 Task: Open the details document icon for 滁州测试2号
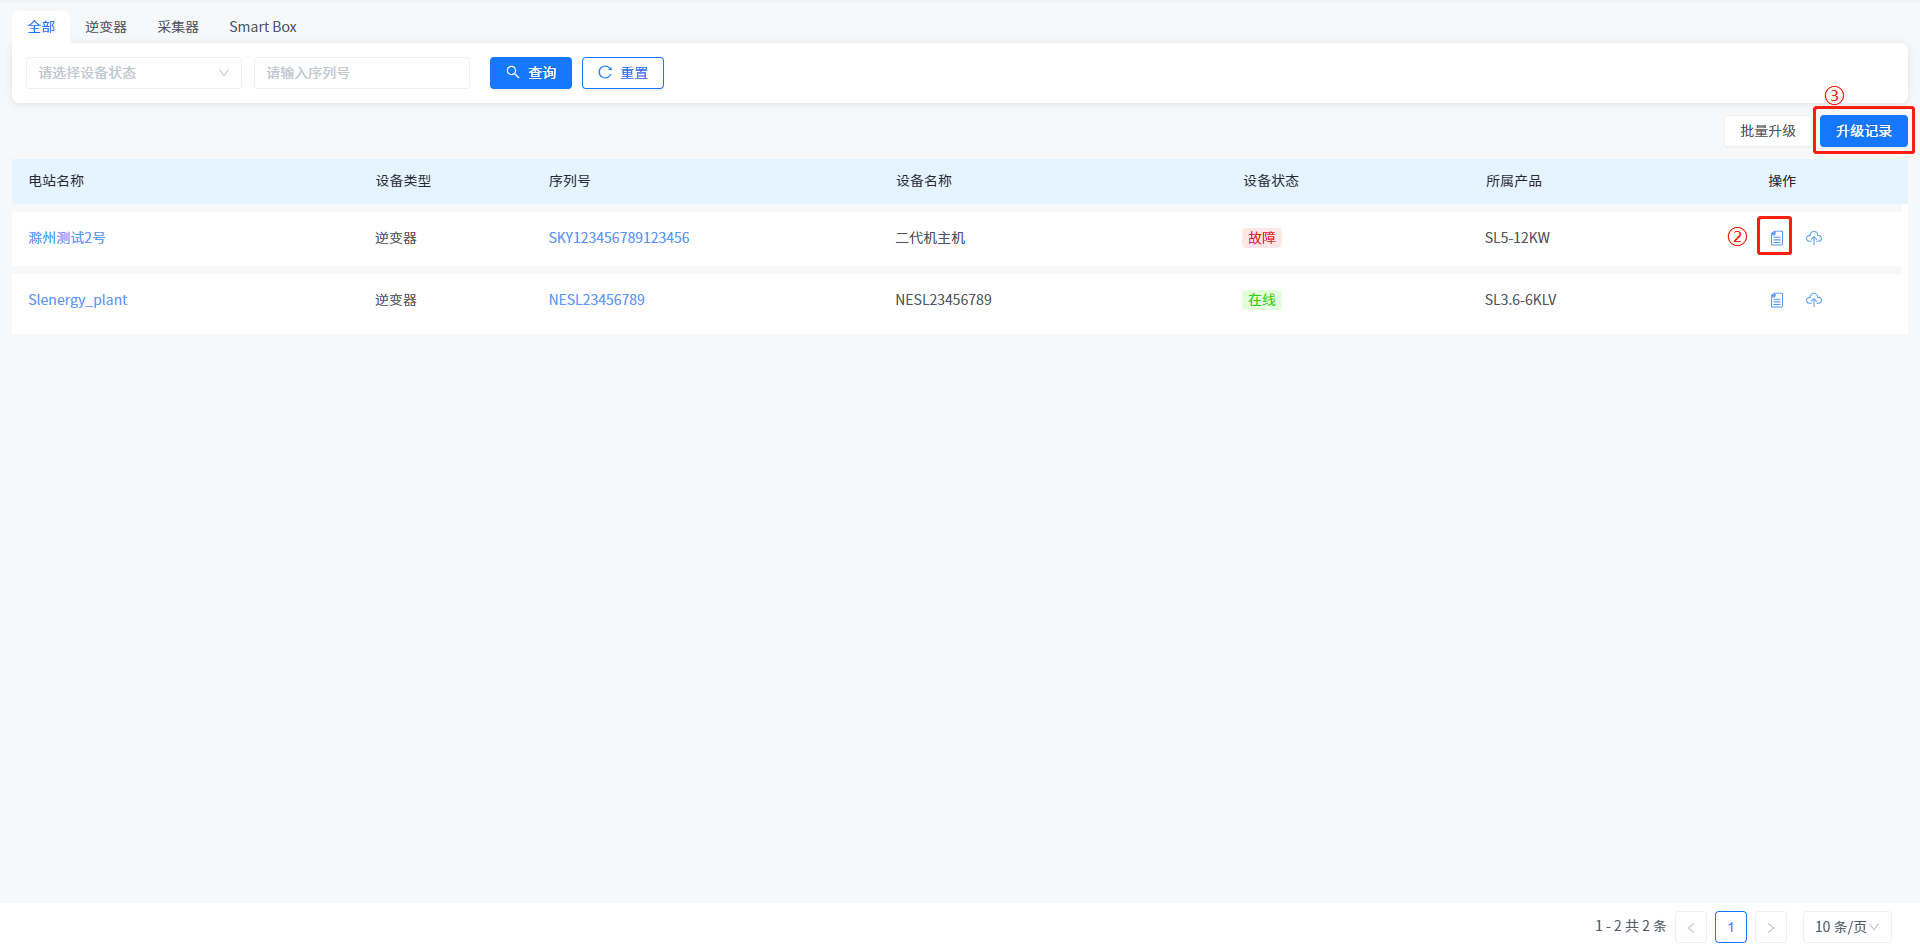click(x=1776, y=238)
